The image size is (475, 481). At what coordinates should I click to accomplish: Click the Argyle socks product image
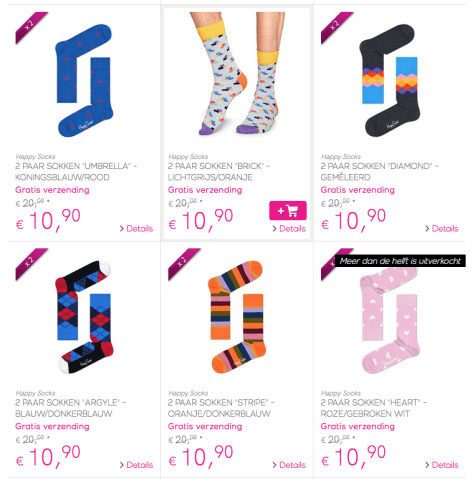tap(84, 317)
